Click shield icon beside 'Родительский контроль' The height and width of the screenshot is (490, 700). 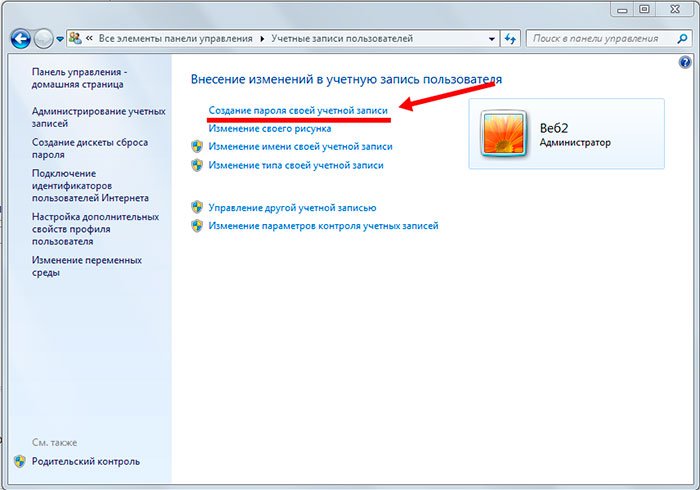click(x=20, y=461)
